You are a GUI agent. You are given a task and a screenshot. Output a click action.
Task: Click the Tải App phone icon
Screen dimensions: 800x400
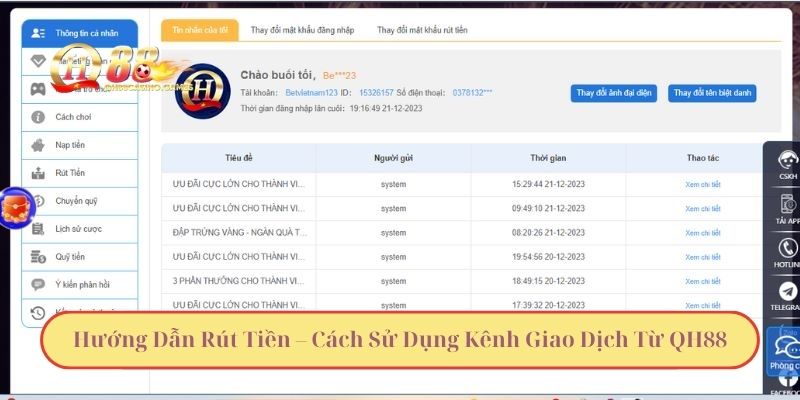coord(788,205)
